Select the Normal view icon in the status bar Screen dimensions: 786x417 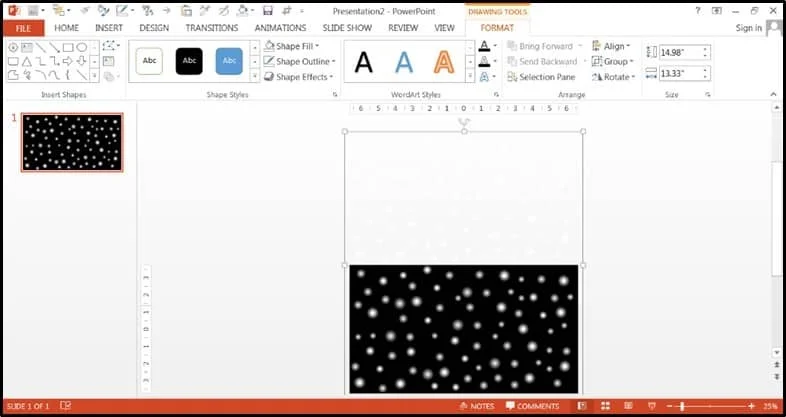[582, 406]
